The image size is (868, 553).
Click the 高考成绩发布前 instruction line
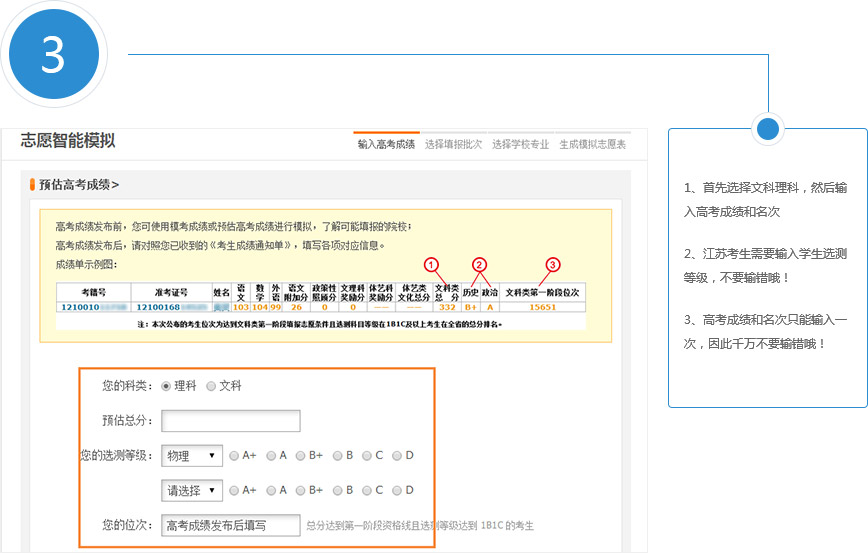click(x=233, y=227)
